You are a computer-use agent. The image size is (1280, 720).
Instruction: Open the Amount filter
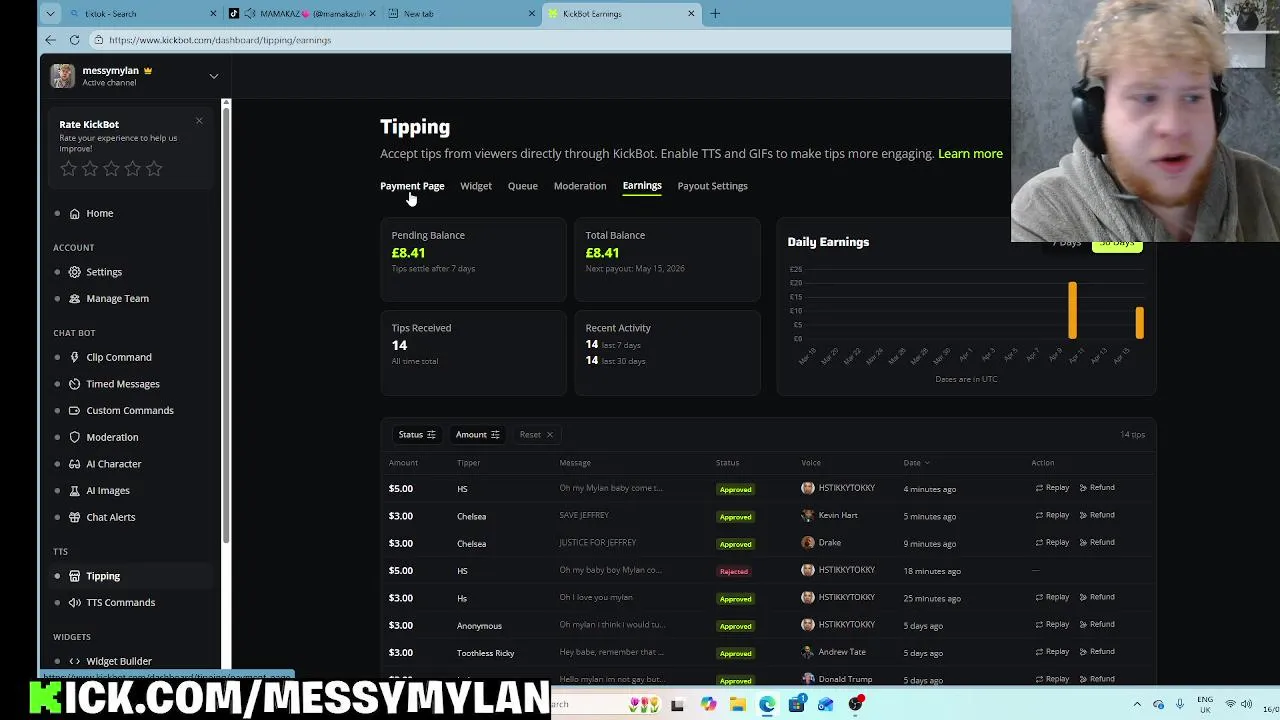pos(477,435)
